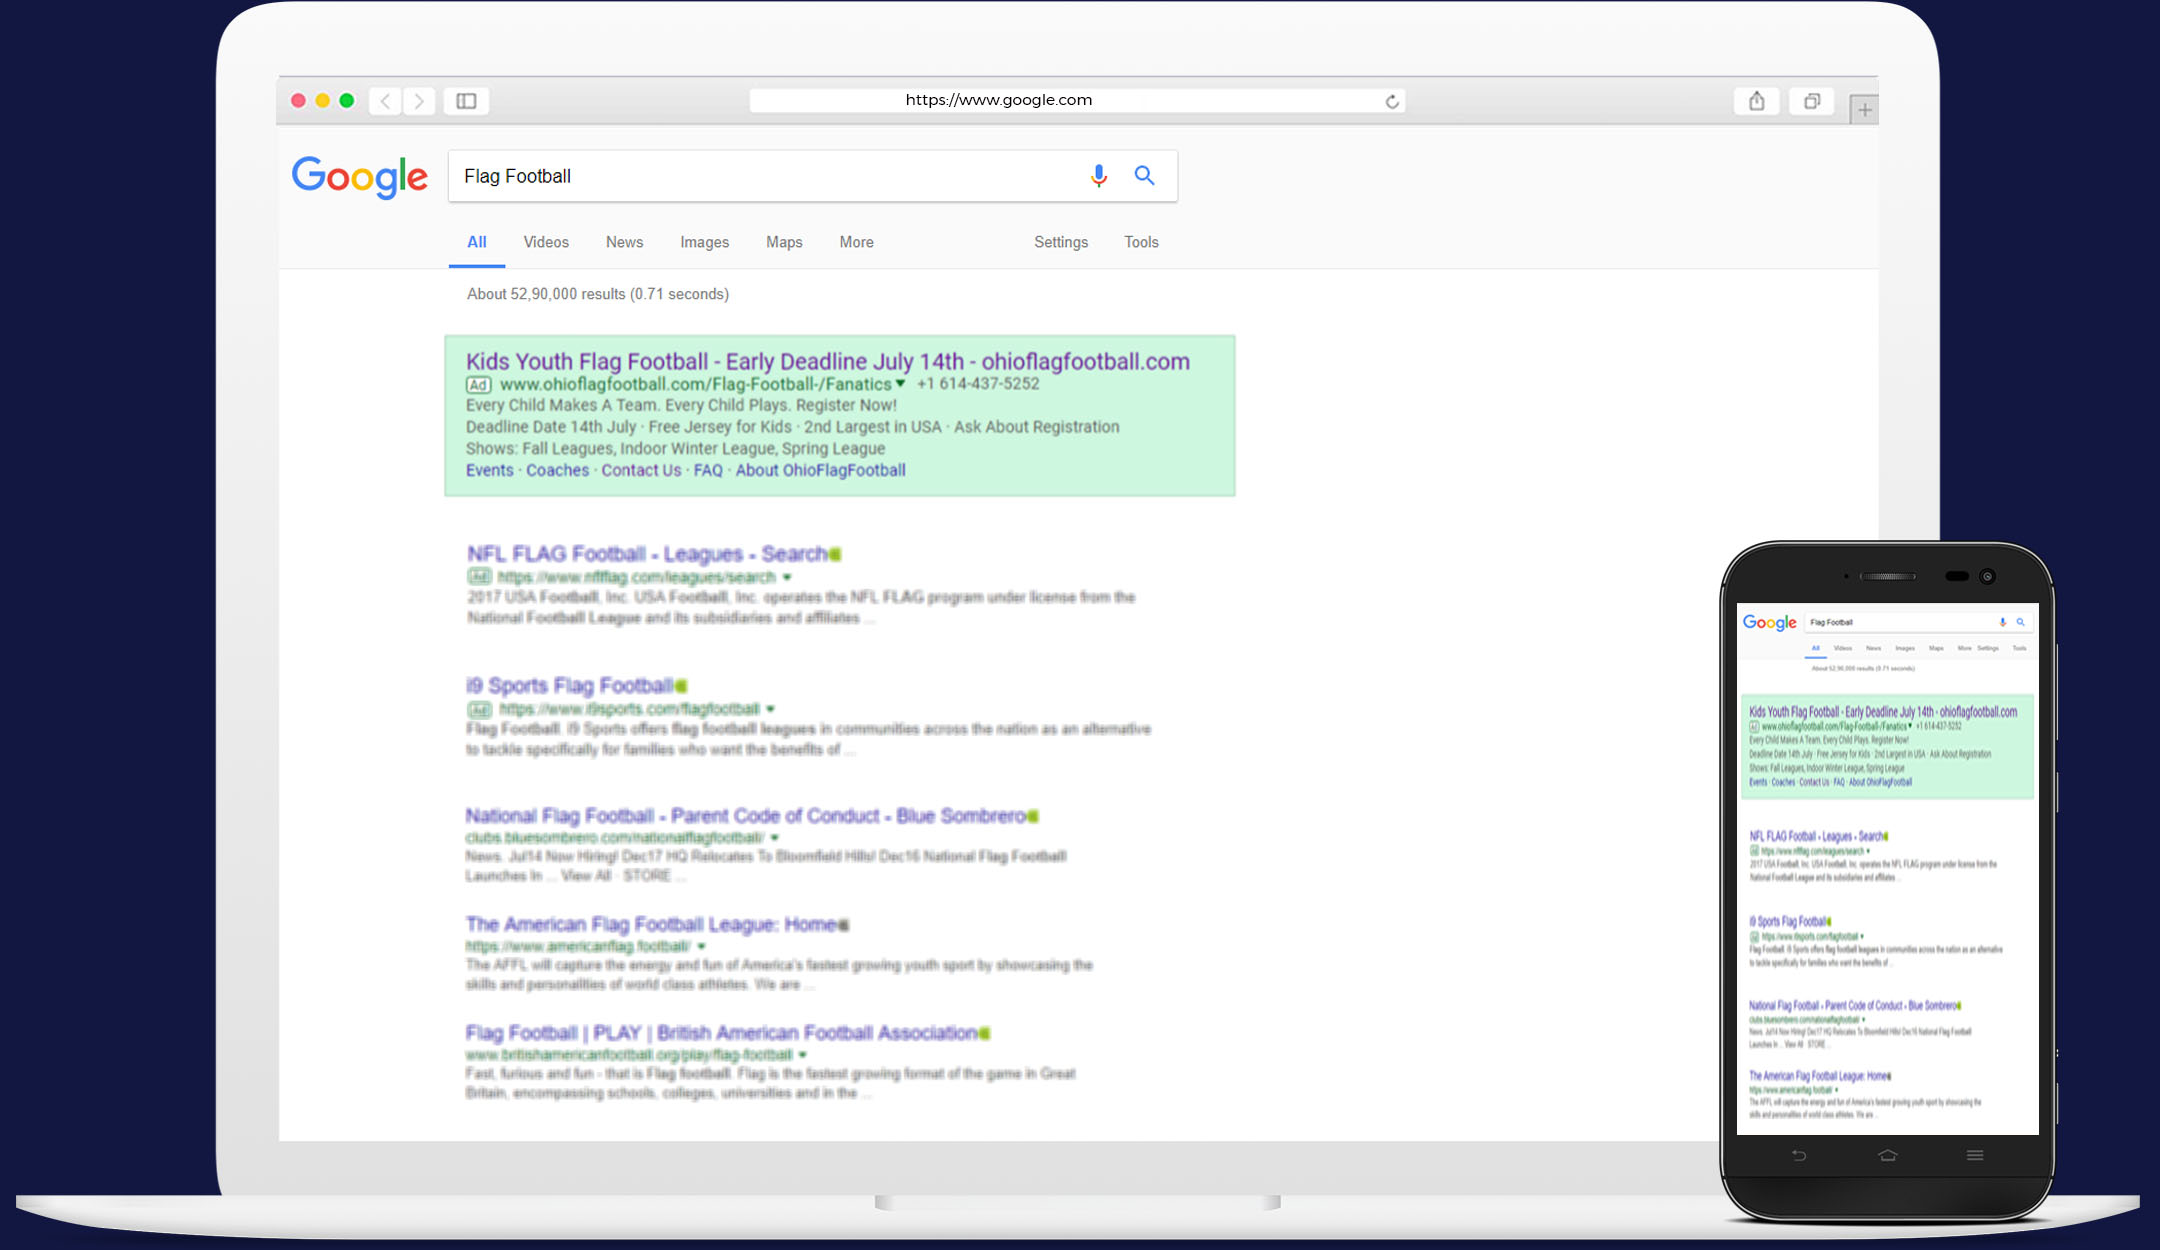This screenshot has height=1250, width=2160.
Task: Expand dropdown arrow next to nflflag.com URL
Action: pyautogui.click(x=787, y=577)
